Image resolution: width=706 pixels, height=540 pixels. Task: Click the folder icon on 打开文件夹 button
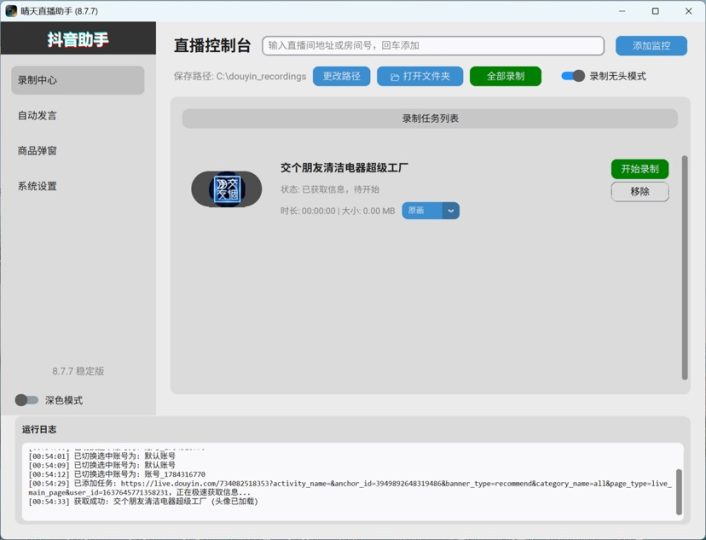click(x=394, y=77)
